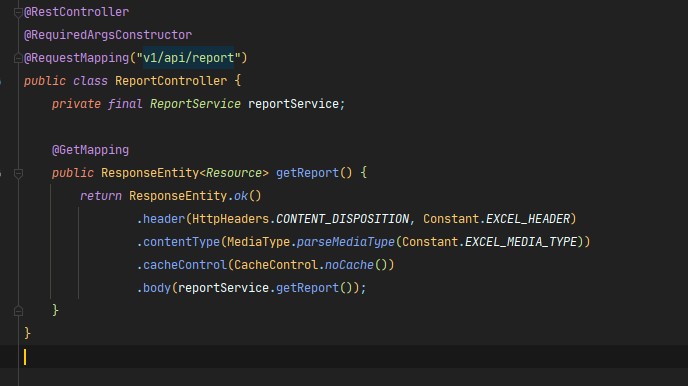
Task: Collapse the getReport method fold marker
Action: [x=18, y=173]
